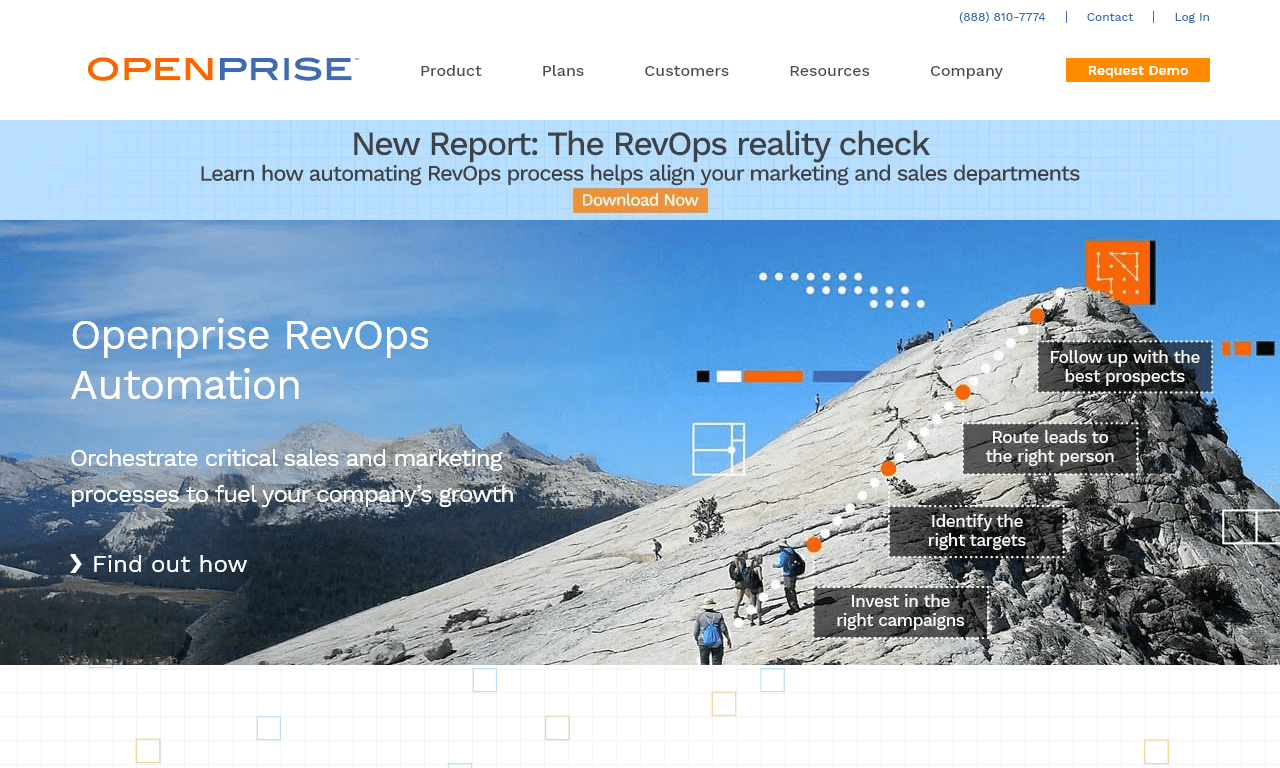This screenshot has width=1280, height=768.
Task: Open the Resources menu
Action: [x=829, y=71]
